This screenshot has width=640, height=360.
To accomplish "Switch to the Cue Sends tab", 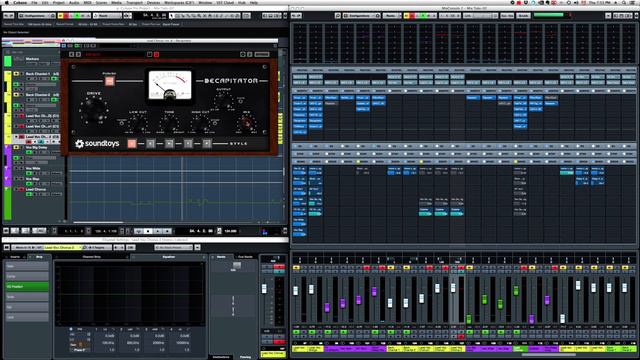I will (245, 257).
